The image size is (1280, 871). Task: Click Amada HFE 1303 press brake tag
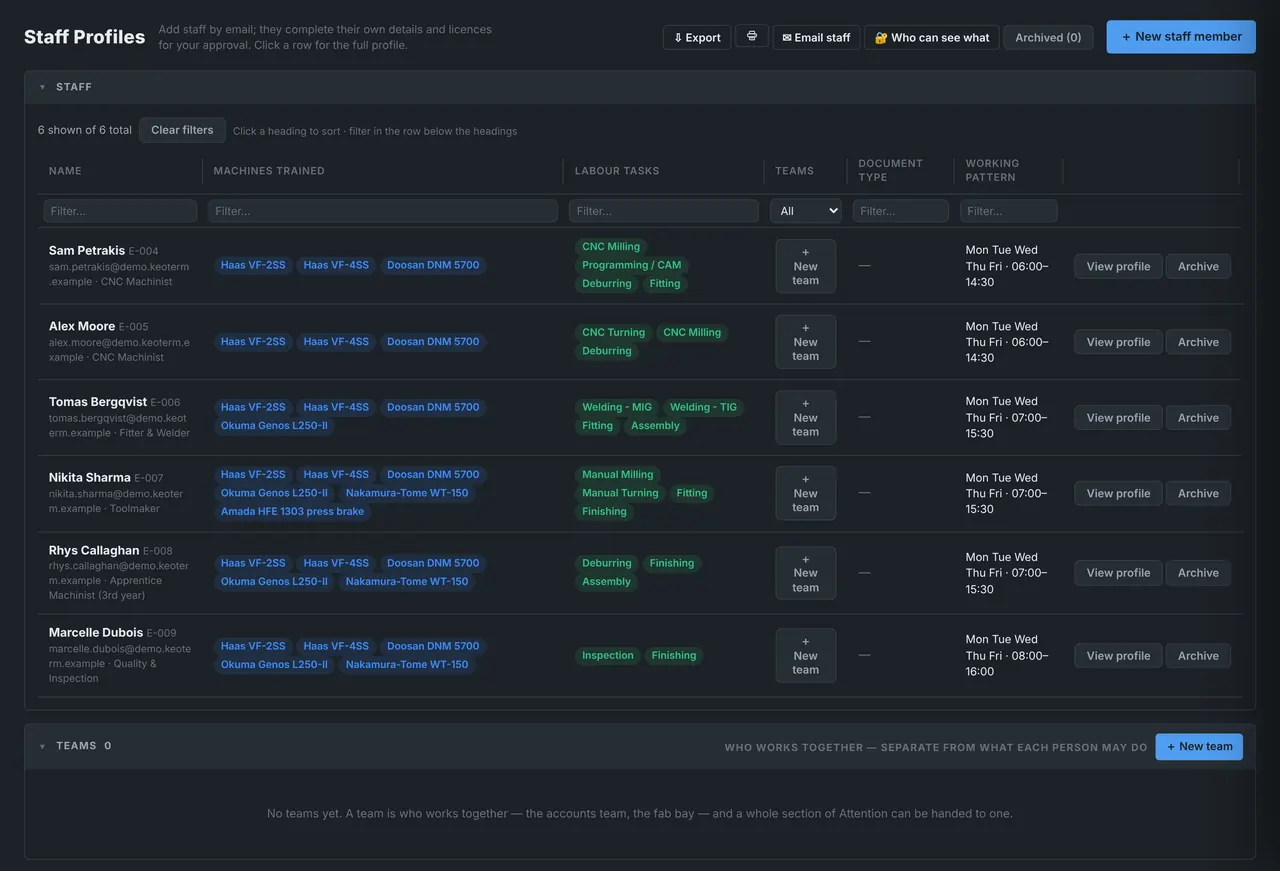pyautogui.click(x=292, y=511)
